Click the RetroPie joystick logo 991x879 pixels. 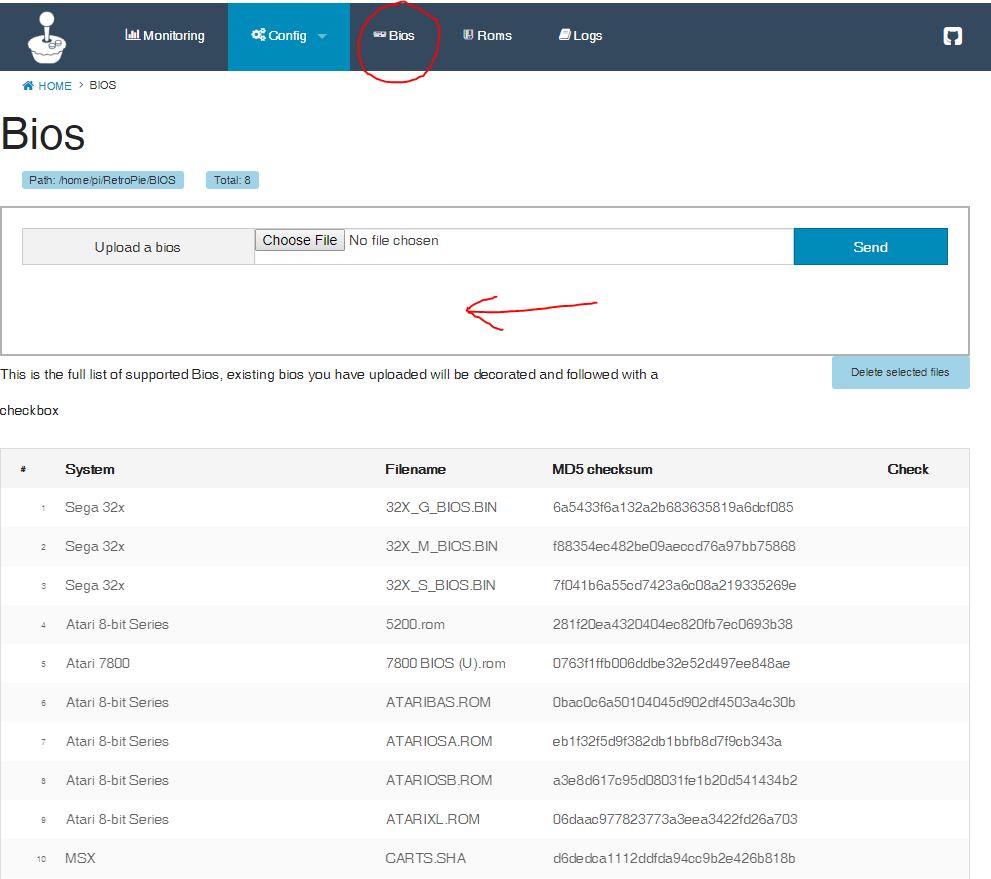pos(44,35)
